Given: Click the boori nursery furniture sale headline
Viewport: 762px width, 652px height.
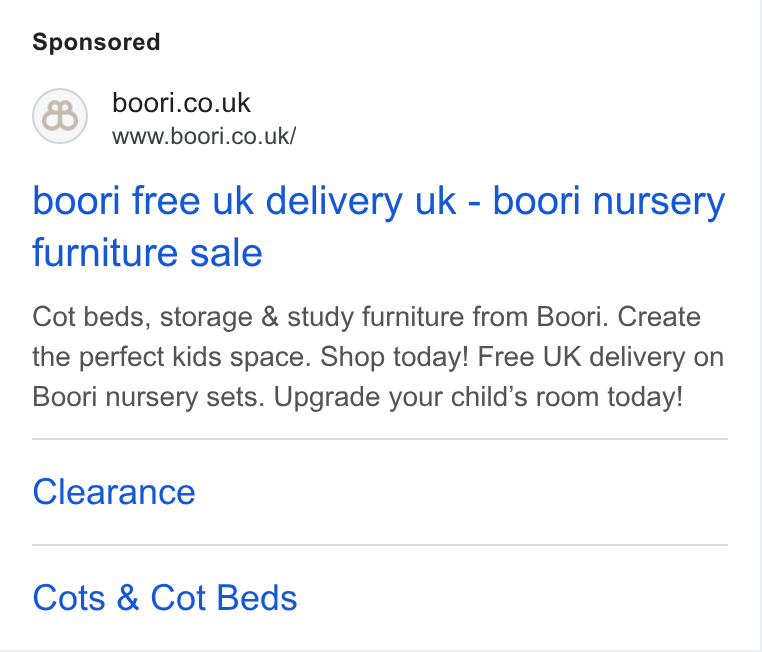Looking at the screenshot, I should coord(379,226).
